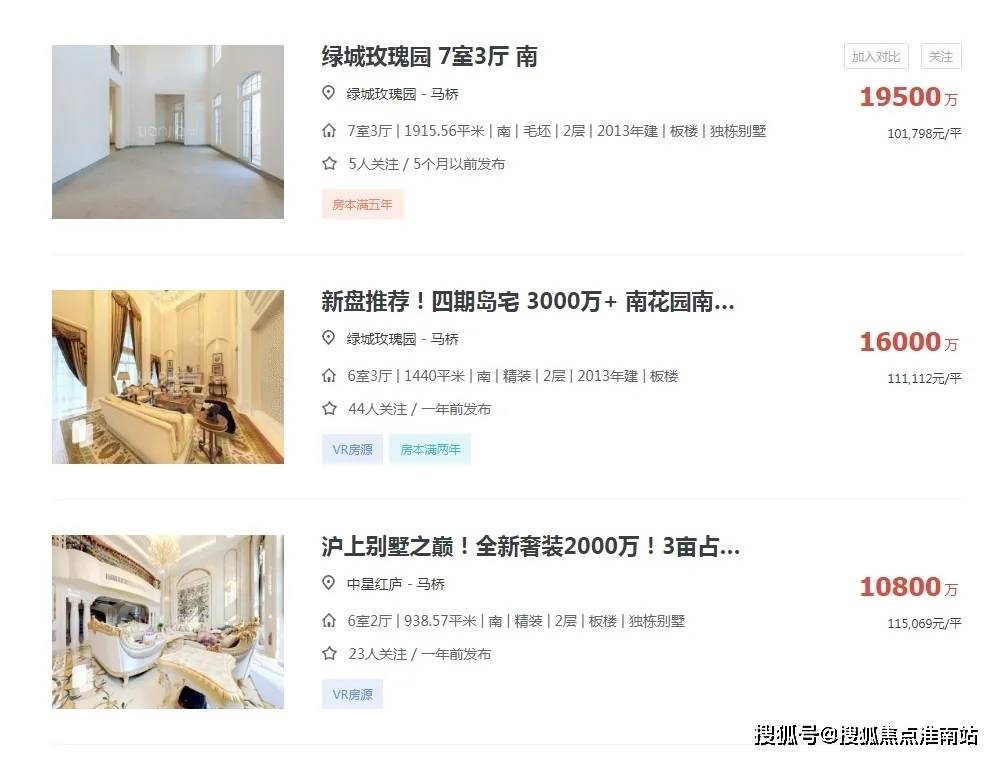Image resolution: width=1001 pixels, height=757 pixels.
Task: Open the golden curtain living room thumbnail
Action: tap(168, 377)
